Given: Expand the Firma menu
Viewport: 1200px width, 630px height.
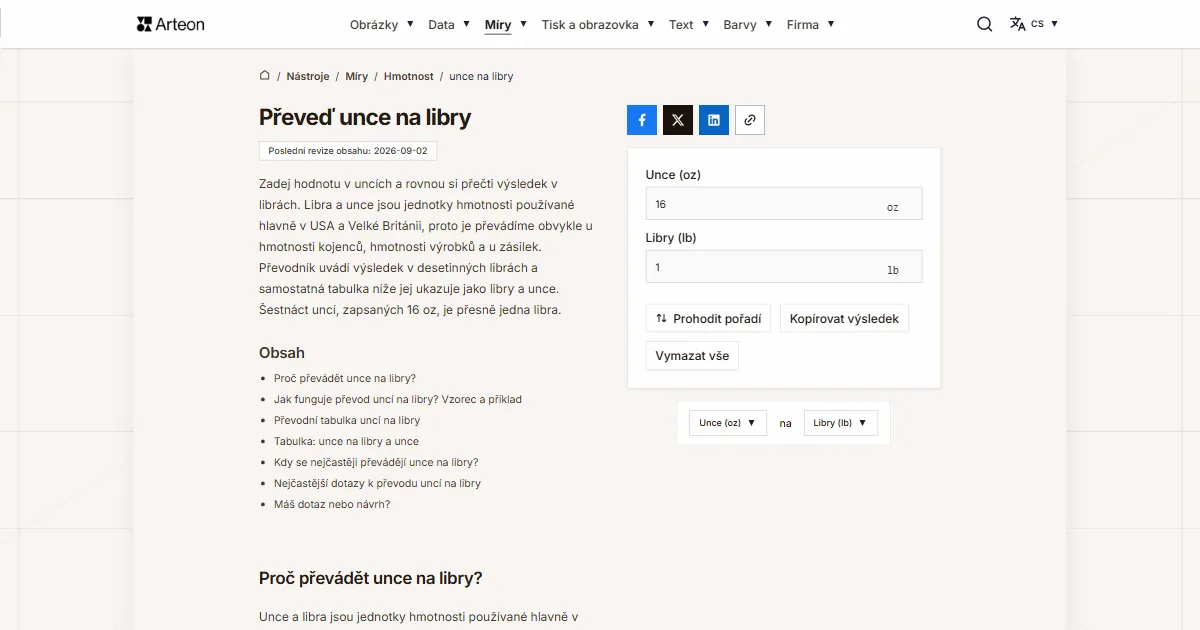Looking at the screenshot, I should coord(811,25).
